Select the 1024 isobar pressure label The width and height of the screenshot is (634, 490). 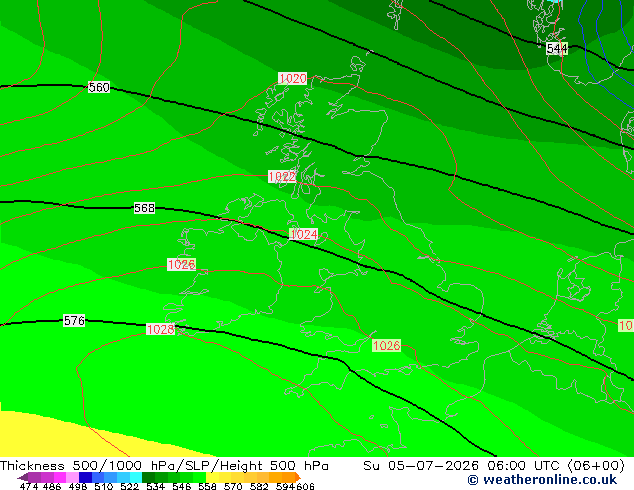coord(304,234)
